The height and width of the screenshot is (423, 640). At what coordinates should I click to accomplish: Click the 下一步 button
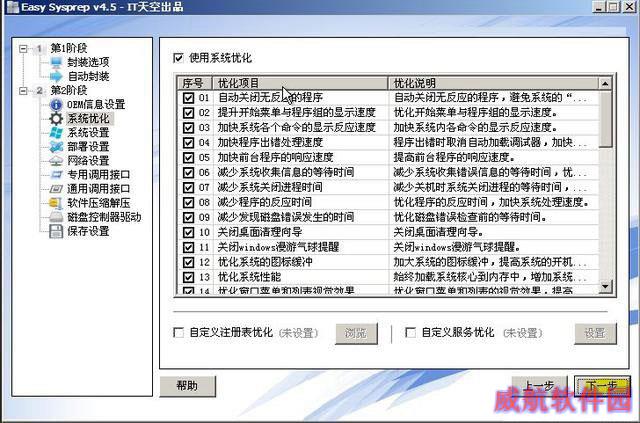(602, 386)
